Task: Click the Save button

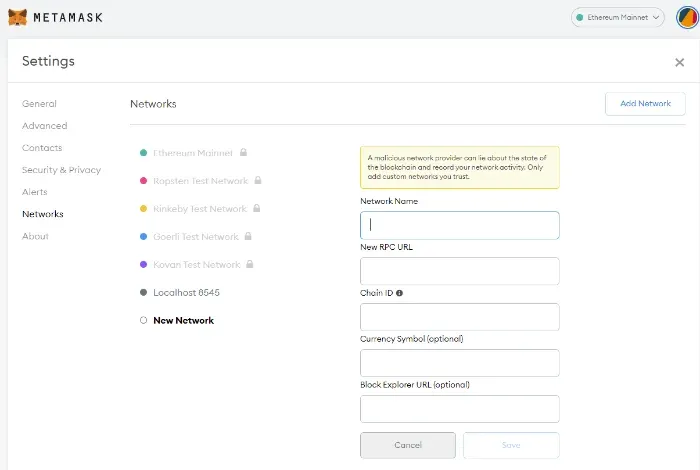Action: click(511, 445)
